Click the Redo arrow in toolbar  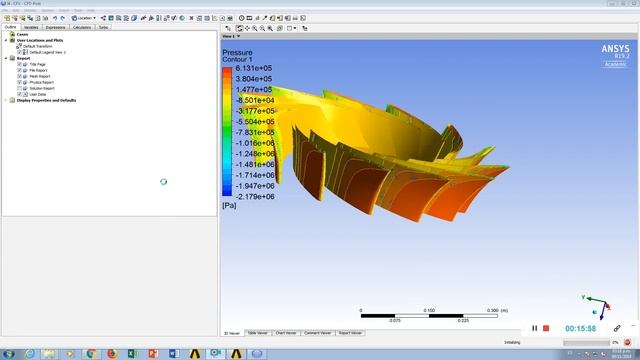tap(62, 18)
